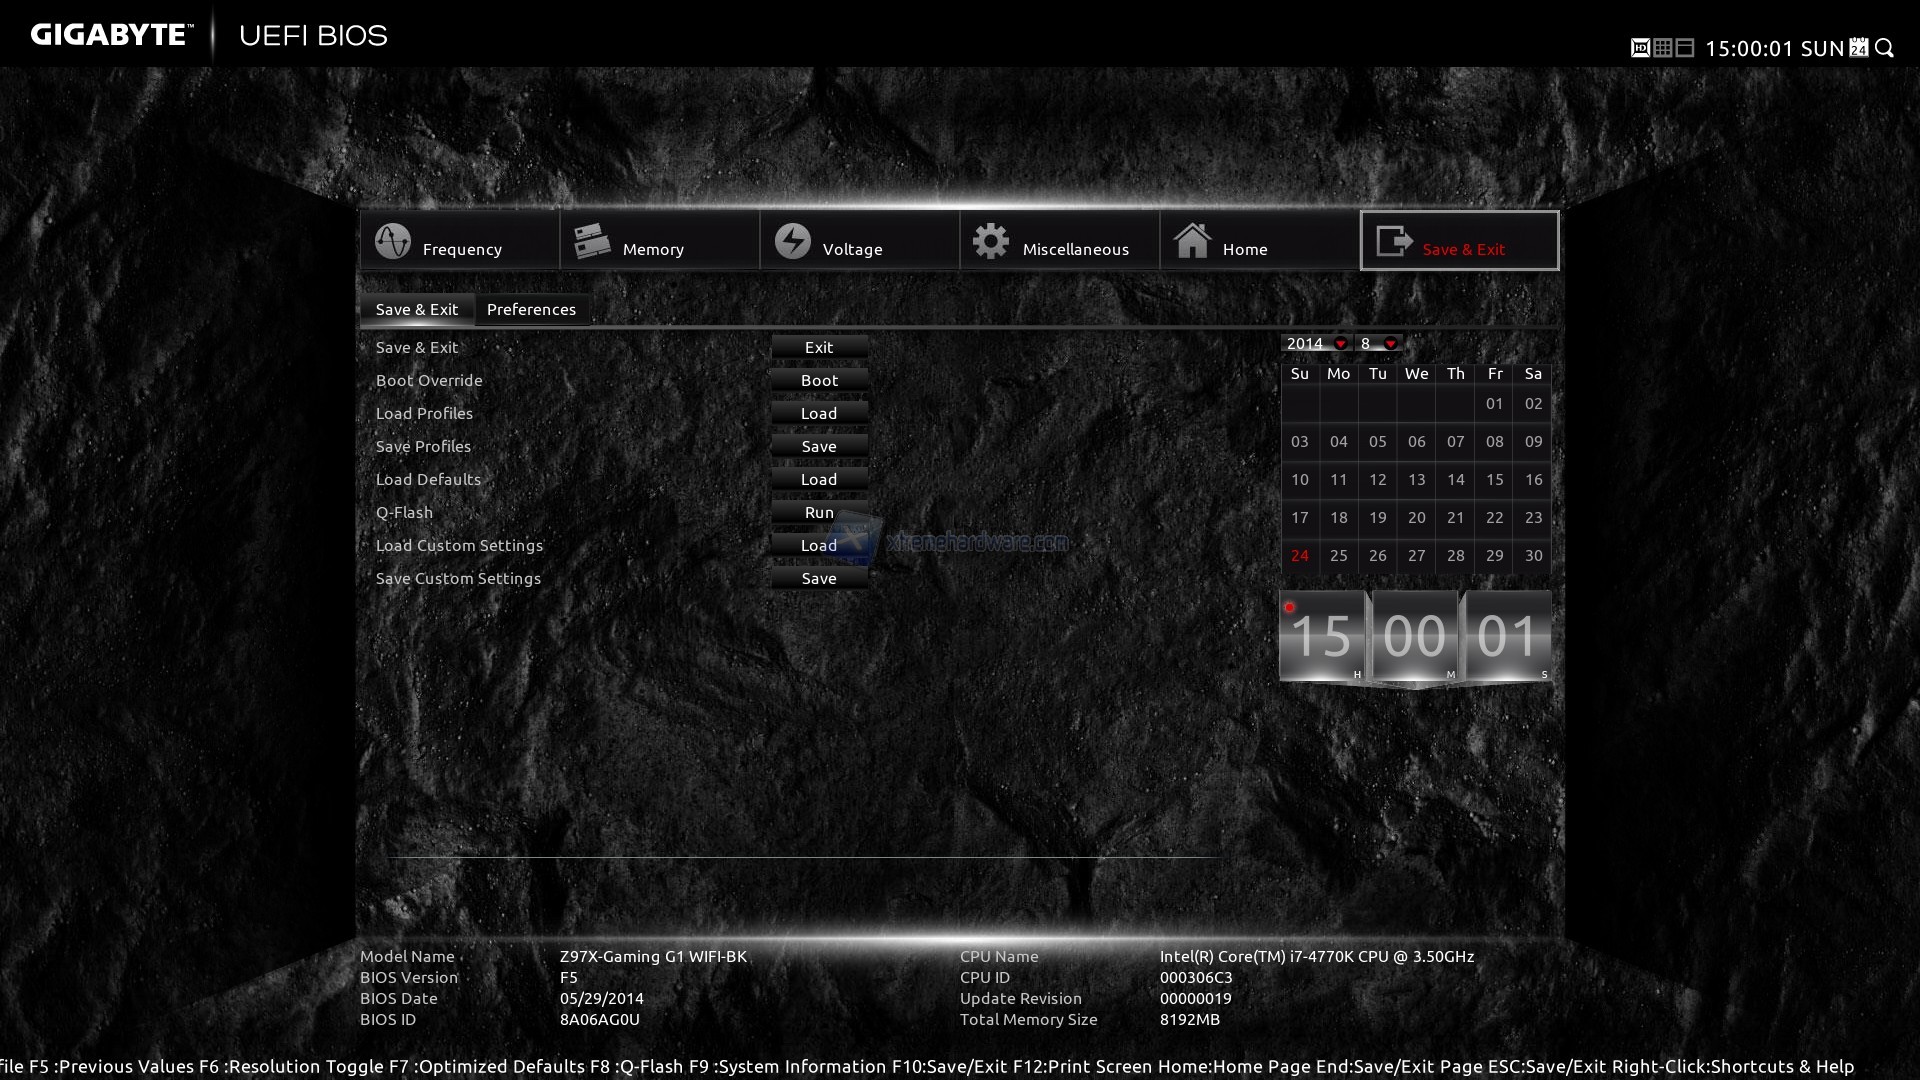The height and width of the screenshot is (1080, 1920).
Task: Expand the year 2014 dropdown
Action: (1340, 344)
